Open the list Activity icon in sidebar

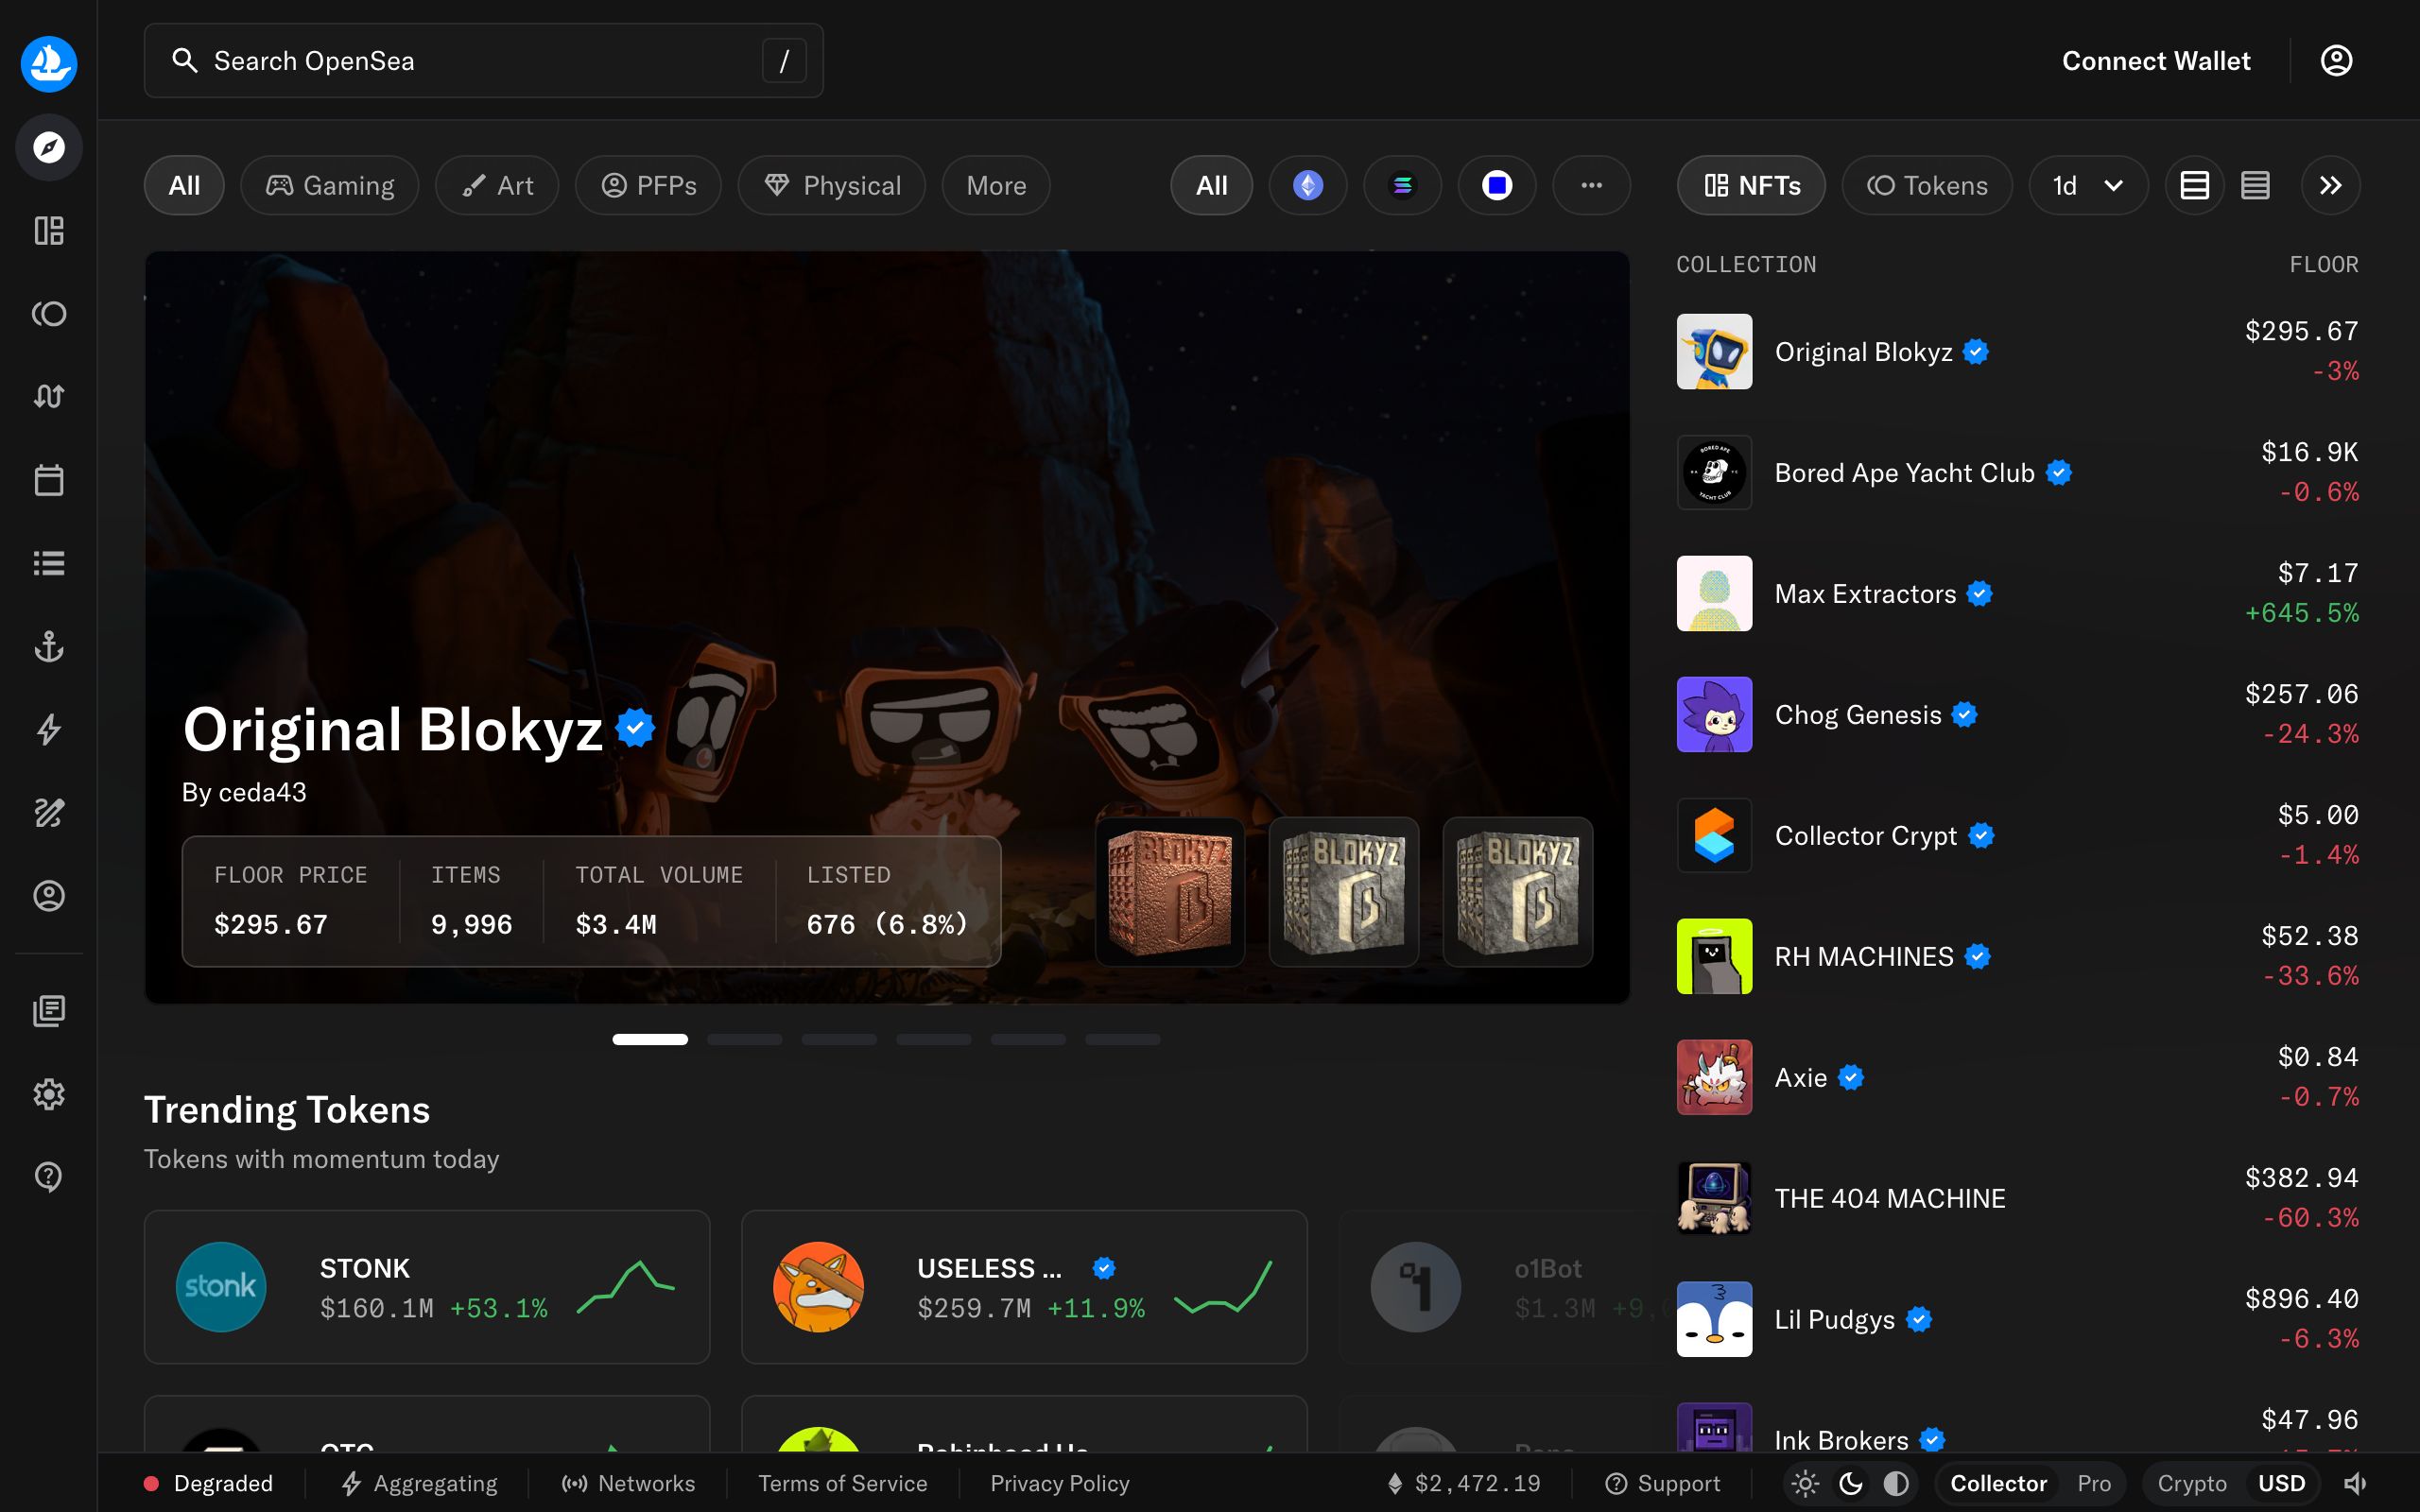[x=49, y=563]
